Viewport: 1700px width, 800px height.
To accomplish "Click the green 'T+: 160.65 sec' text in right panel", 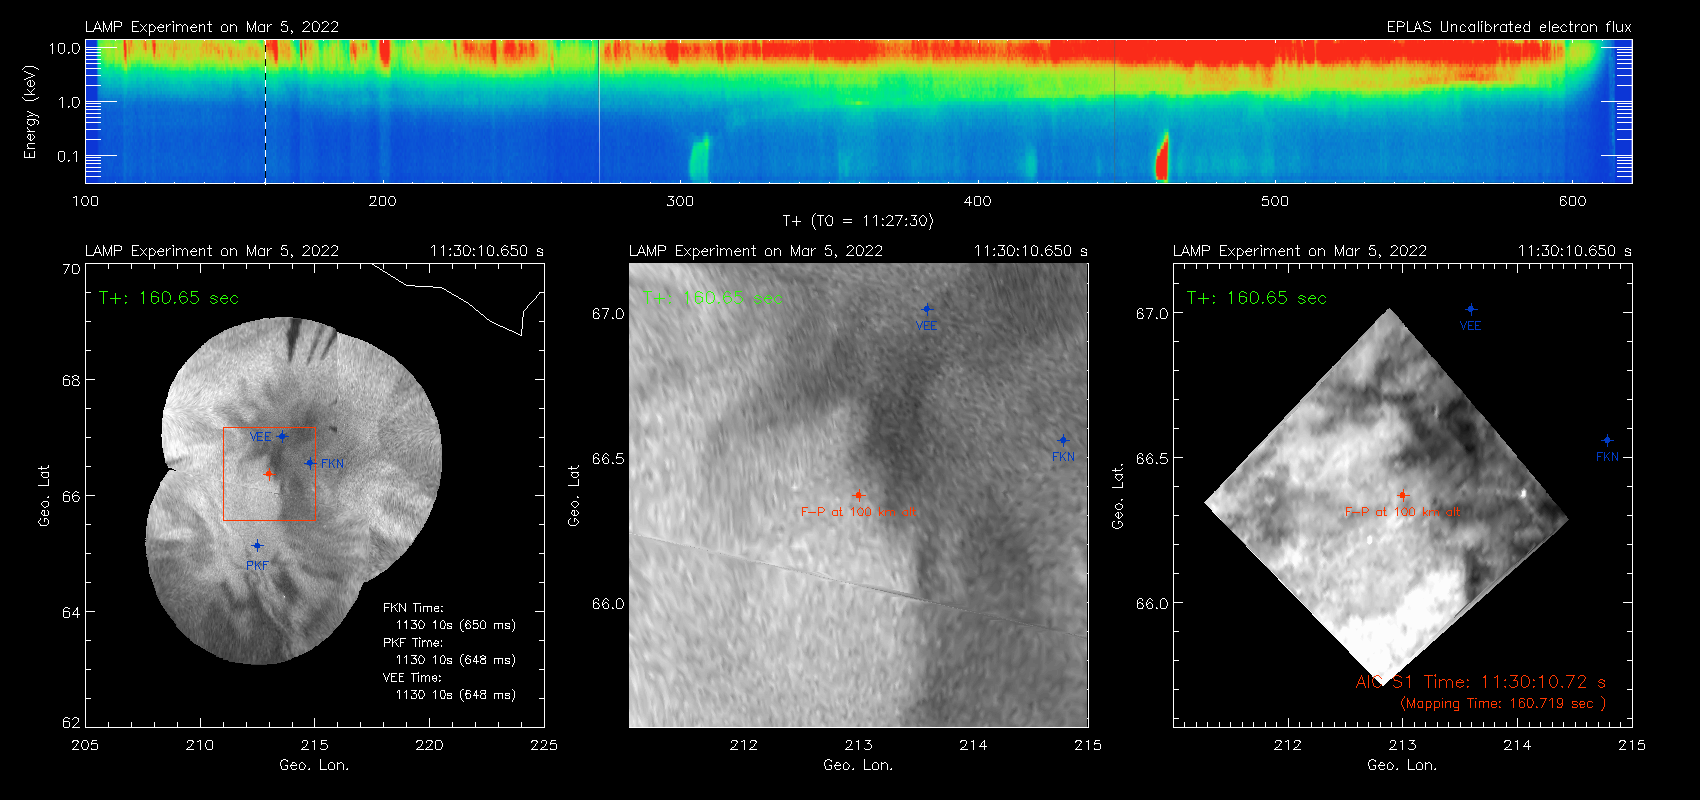I will tap(1257, 298).
